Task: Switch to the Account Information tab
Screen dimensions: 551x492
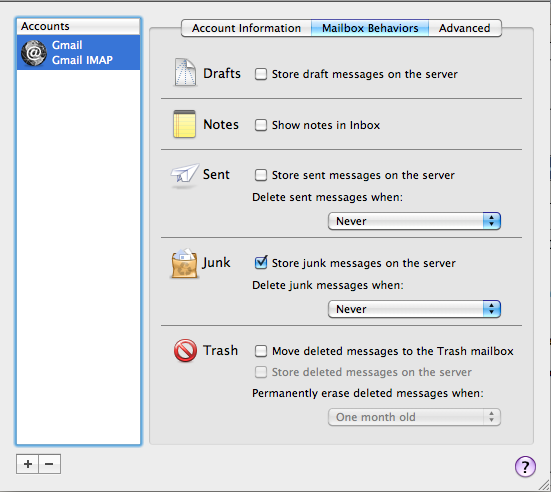Action: tap(246, 28)
